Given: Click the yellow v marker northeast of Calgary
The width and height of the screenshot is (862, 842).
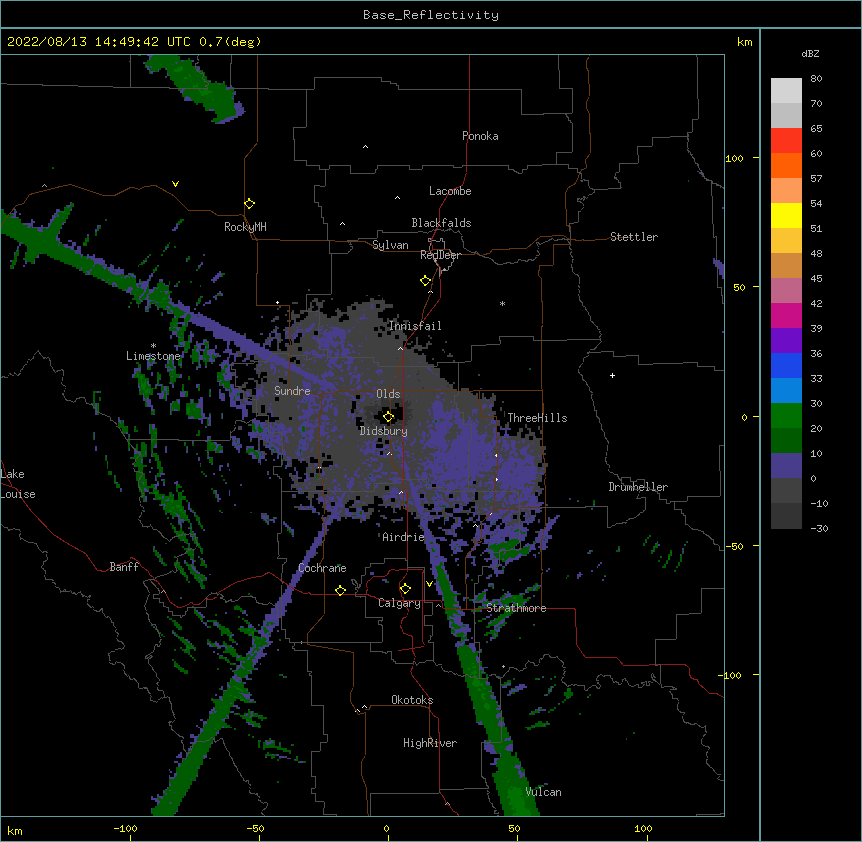Looking at the screenshot, I should tap(429, 583).
